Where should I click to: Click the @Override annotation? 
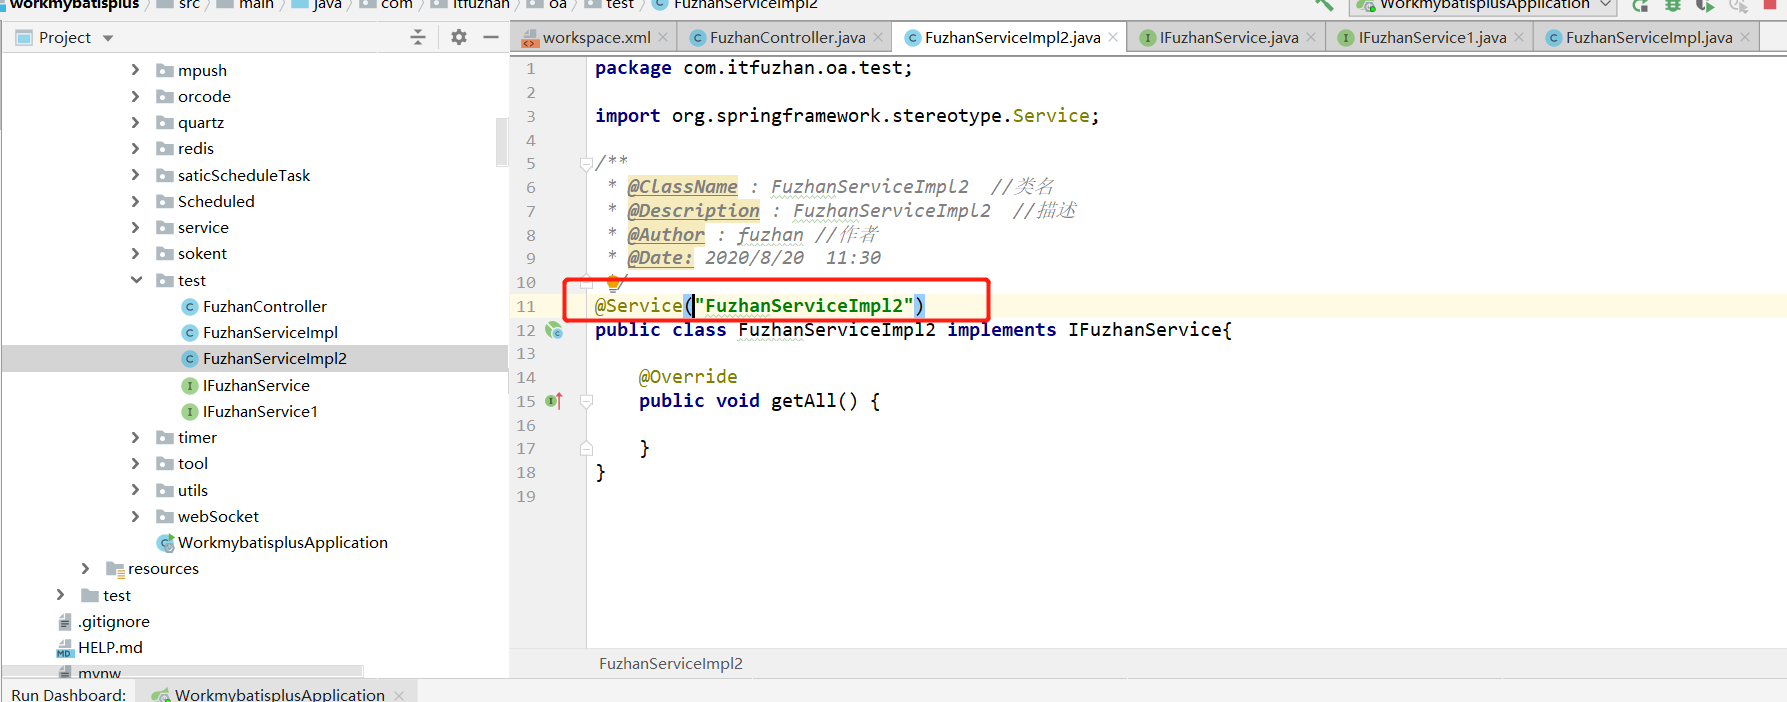688,377
